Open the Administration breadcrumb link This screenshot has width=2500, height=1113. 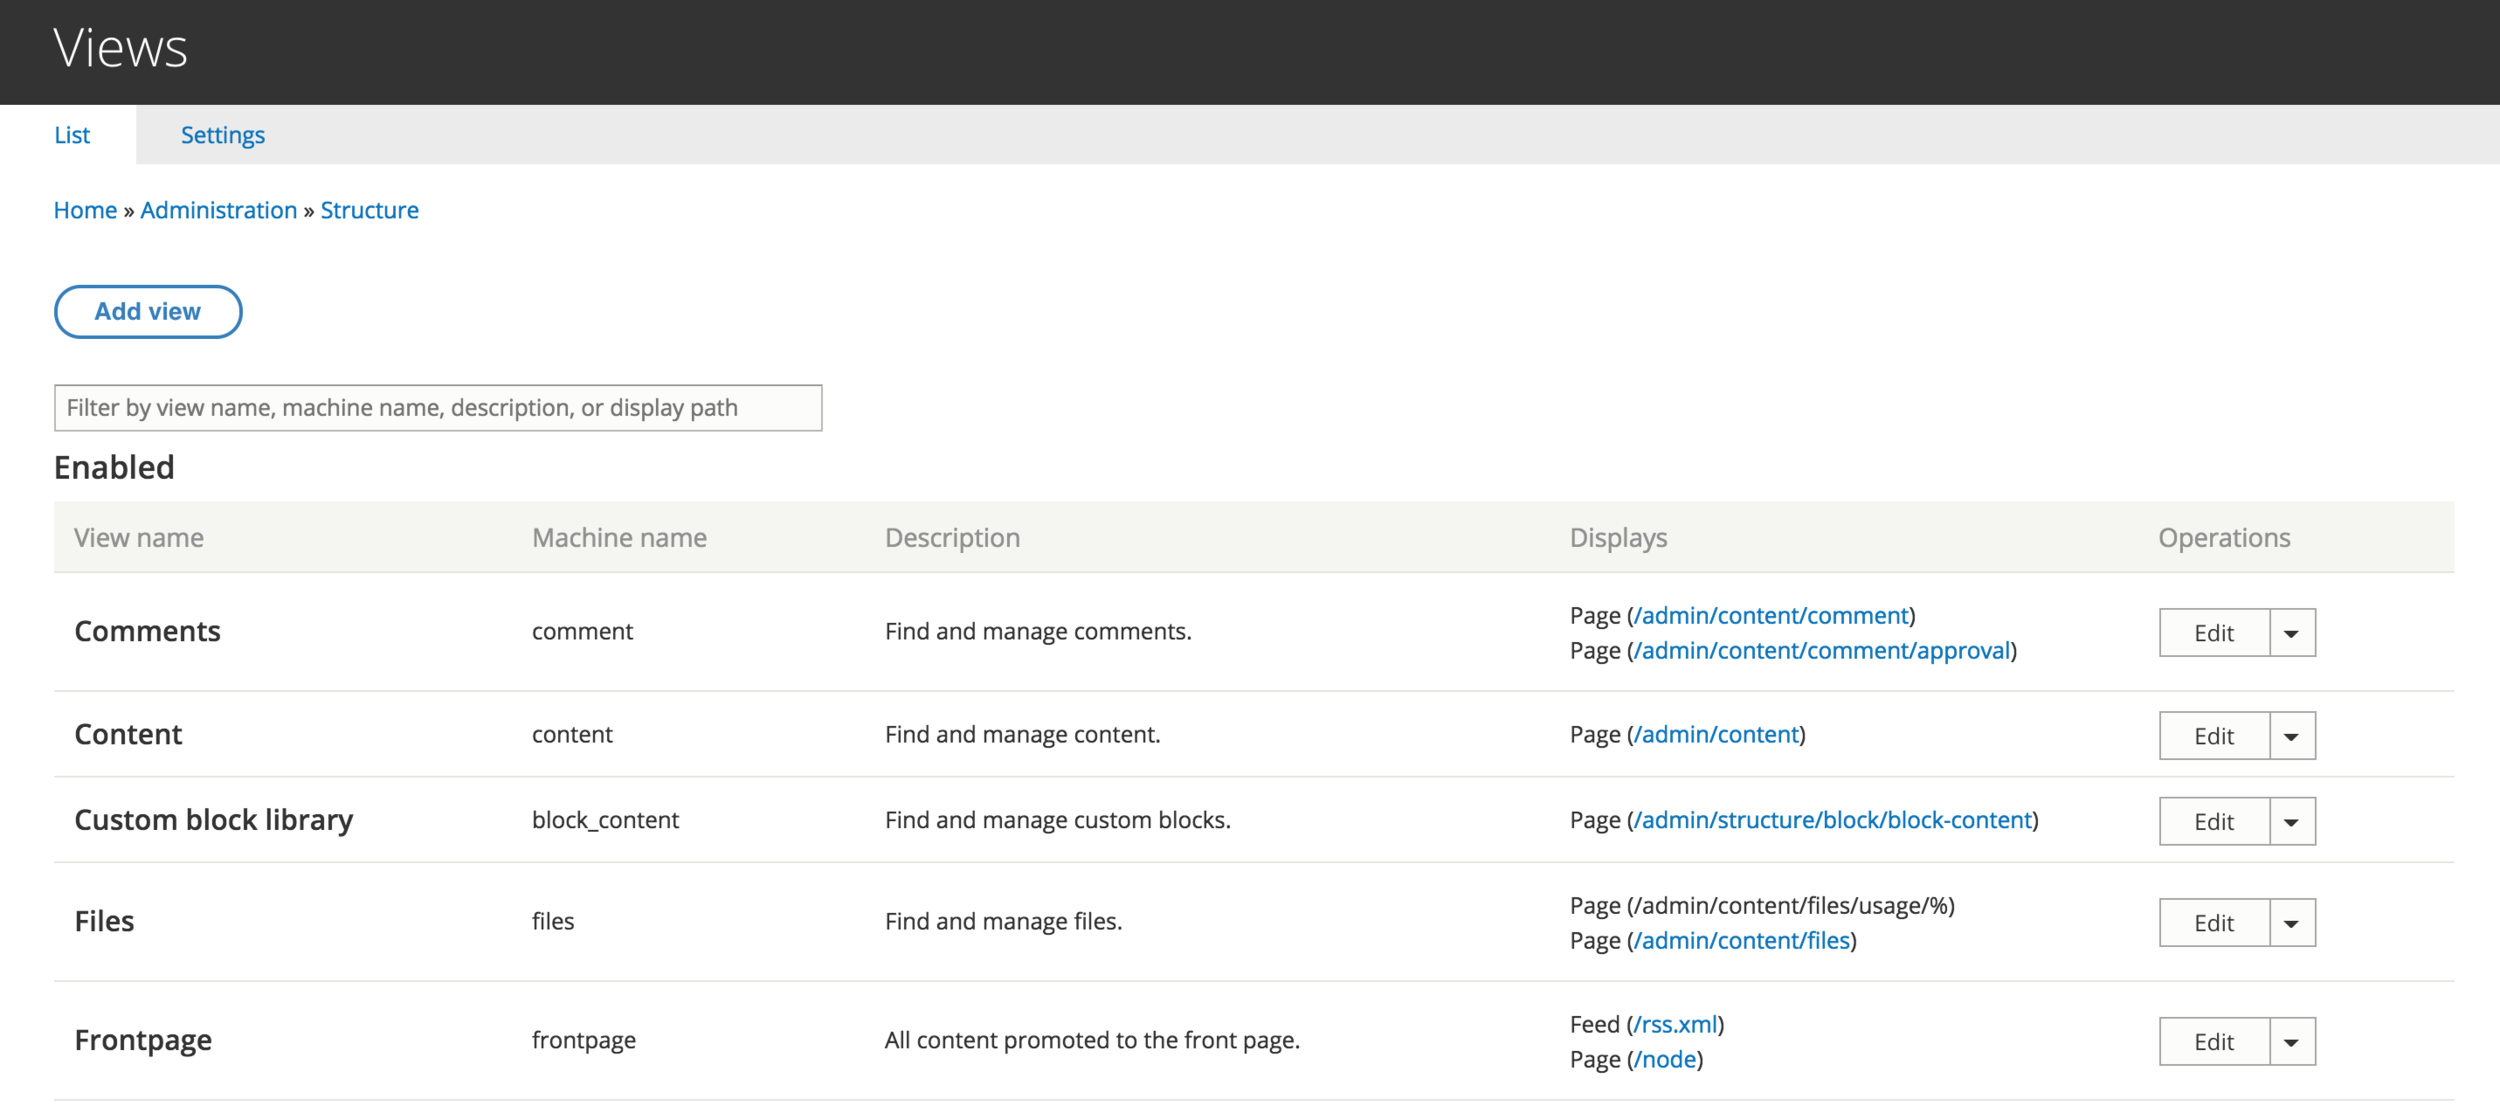218,211
